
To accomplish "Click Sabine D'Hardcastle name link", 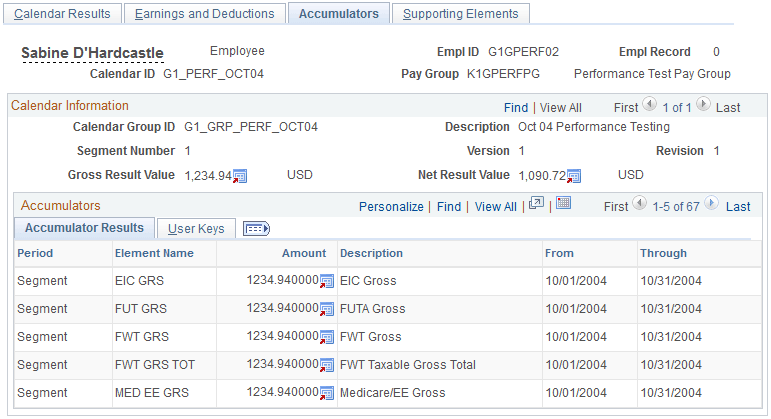I will click(x=92, y=53).
